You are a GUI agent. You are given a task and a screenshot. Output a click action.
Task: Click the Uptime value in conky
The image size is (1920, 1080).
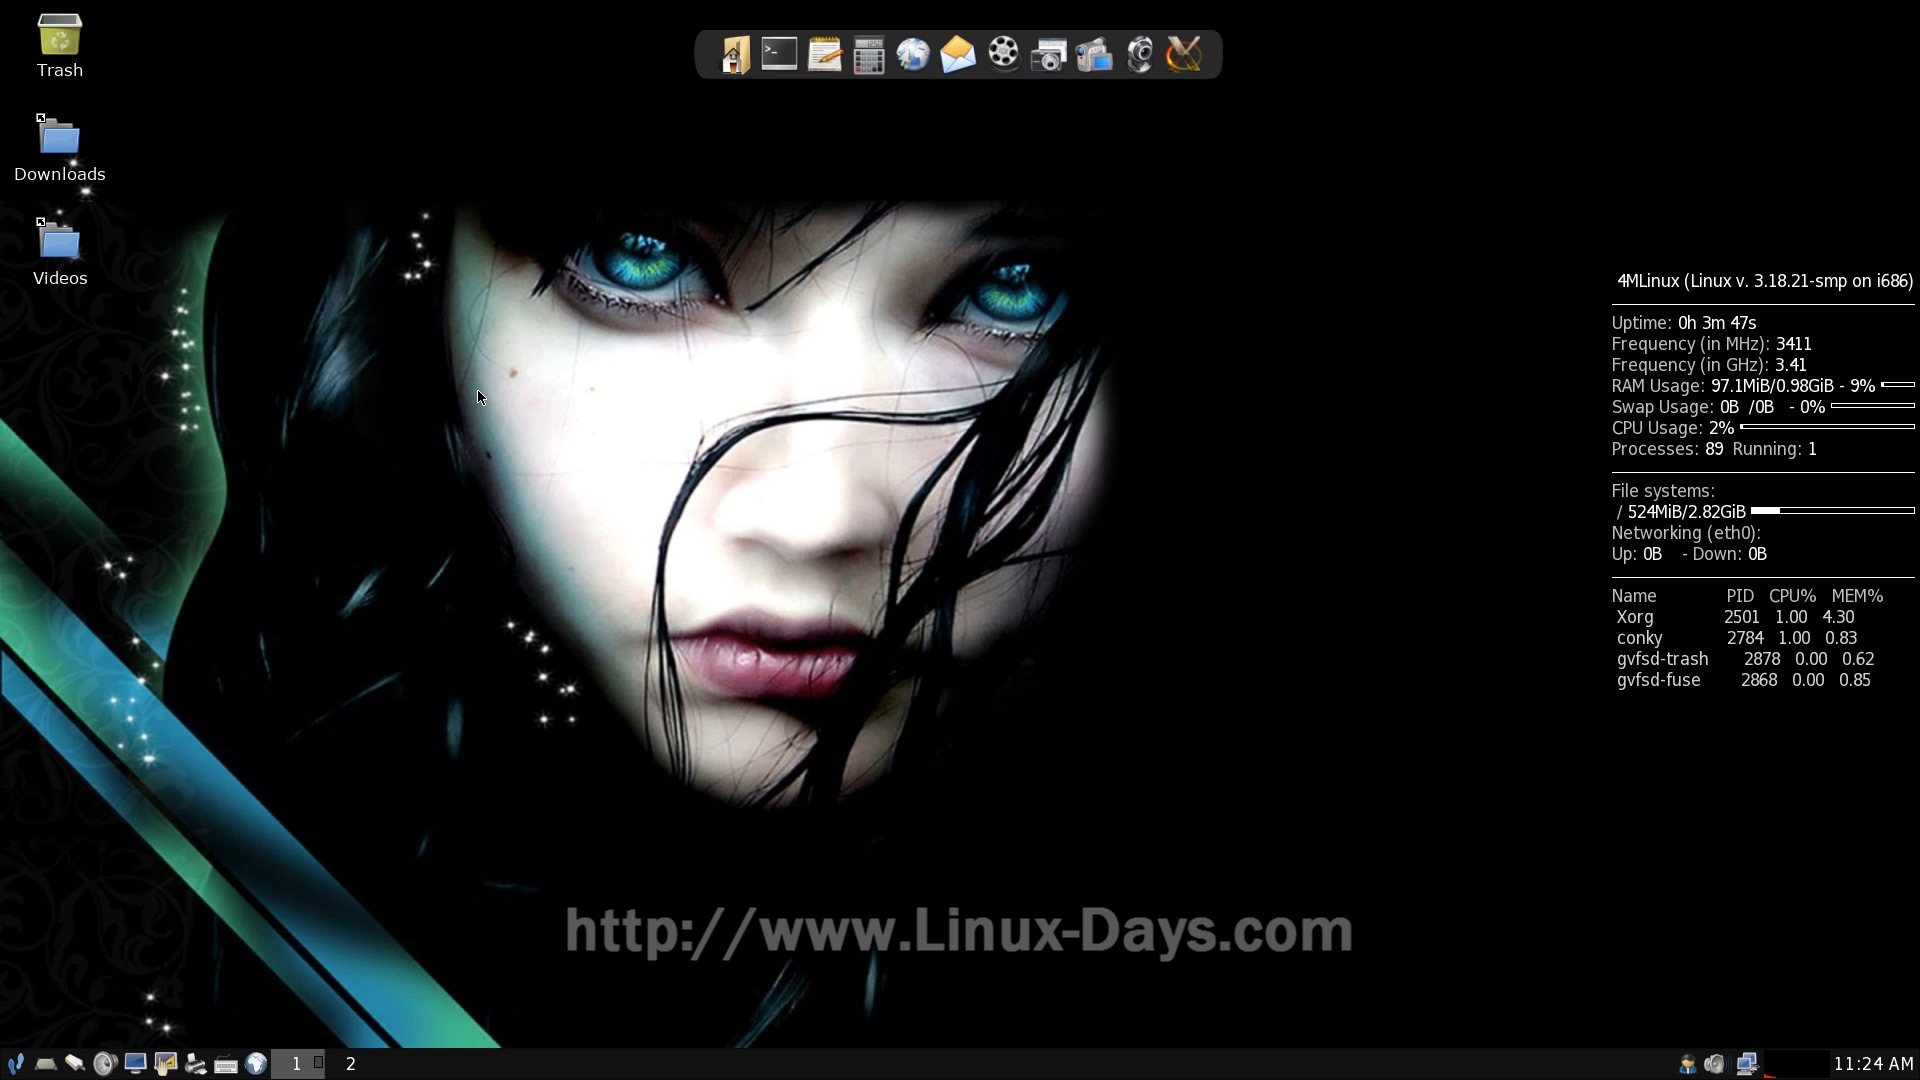1717,323
